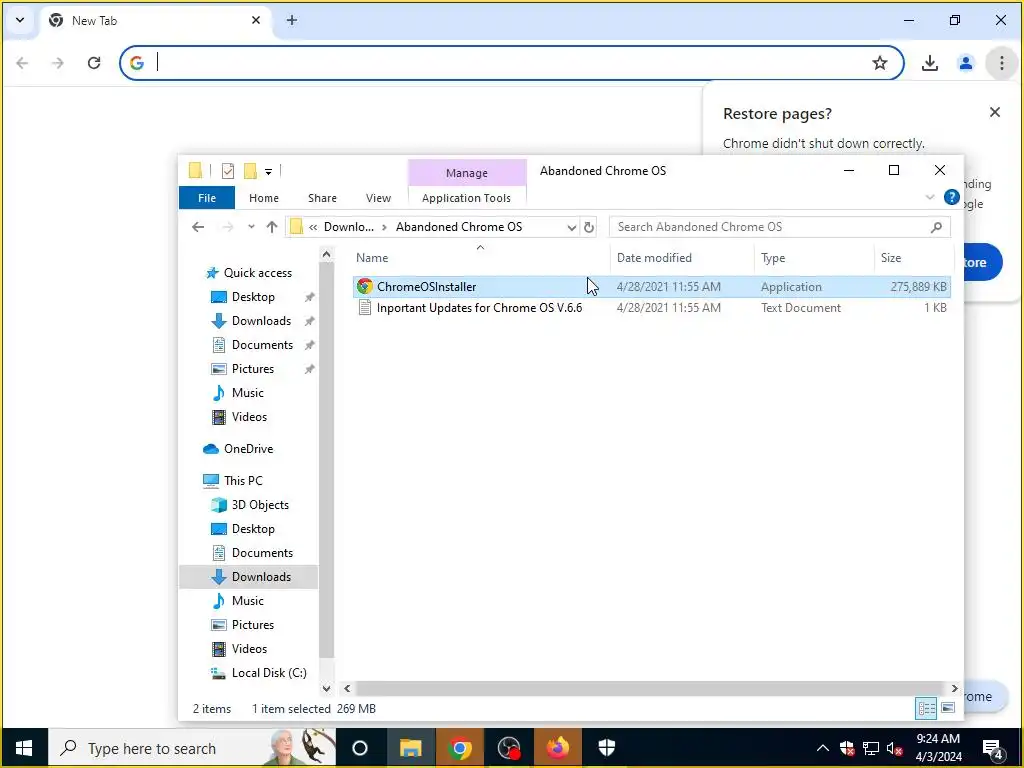Image resolution: width=1024 pixels, height=768 pixels.
Task: Click the Explorer search magnifier icon
Action: click(936, 227)
